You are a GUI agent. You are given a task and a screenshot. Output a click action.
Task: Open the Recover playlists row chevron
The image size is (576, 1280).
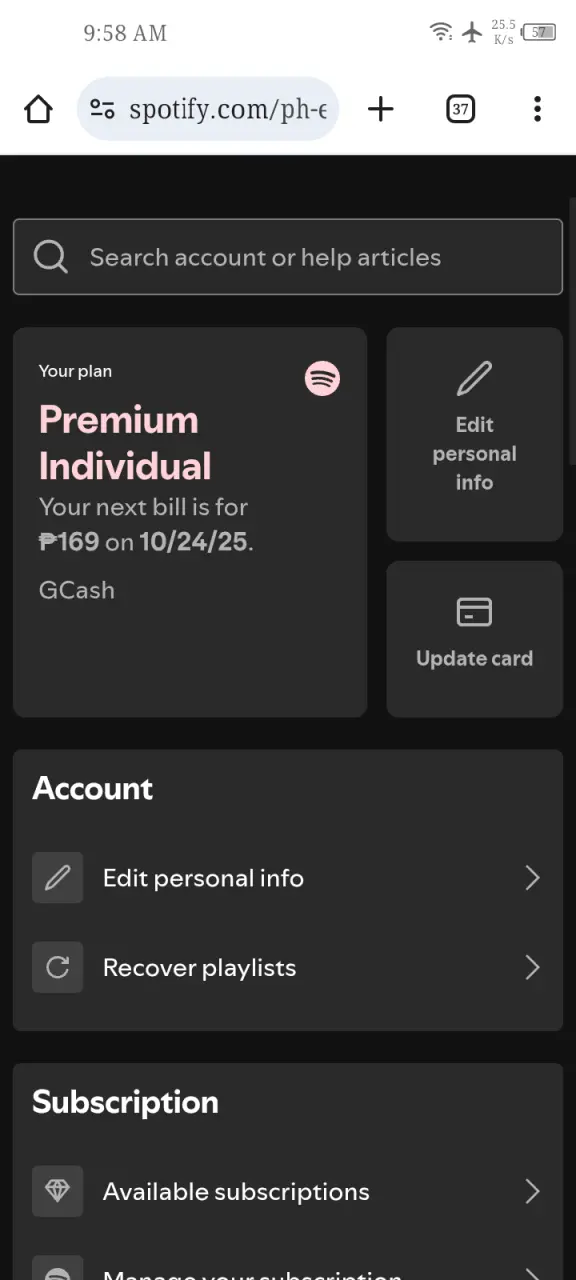(x=532, y=968)
